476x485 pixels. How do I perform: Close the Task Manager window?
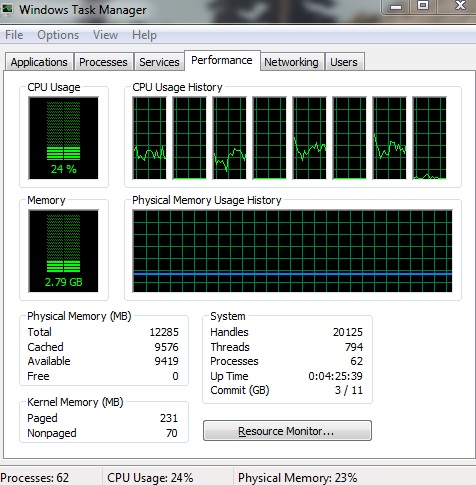point(460,6)
